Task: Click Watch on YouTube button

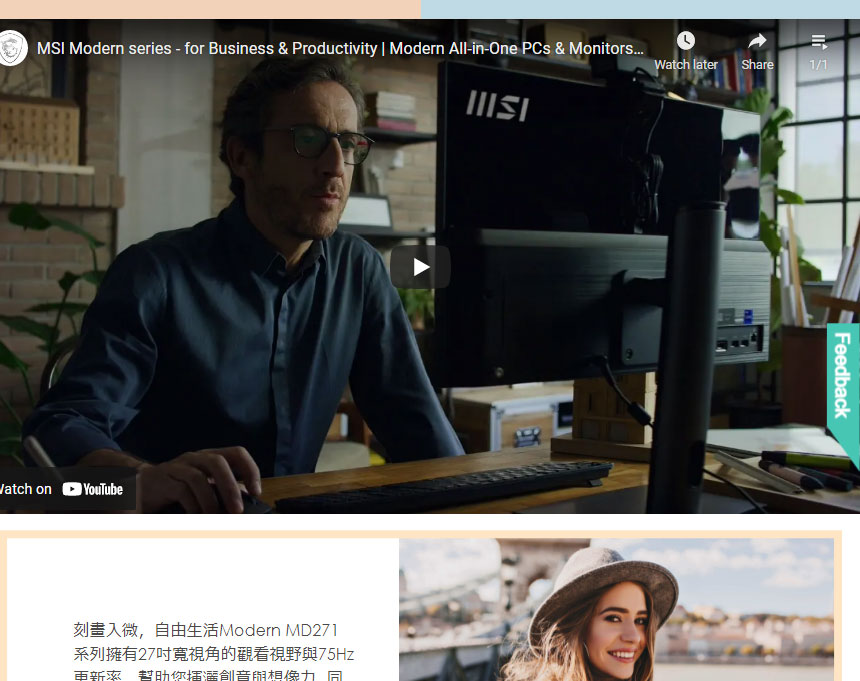Action: (x=67, y=489)
